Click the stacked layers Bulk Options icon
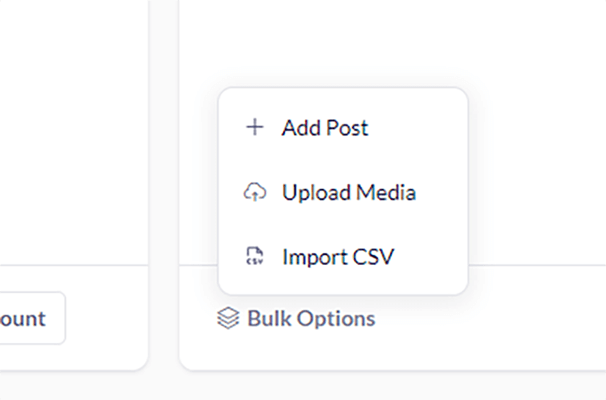606x400 pixels. point(228,319)
